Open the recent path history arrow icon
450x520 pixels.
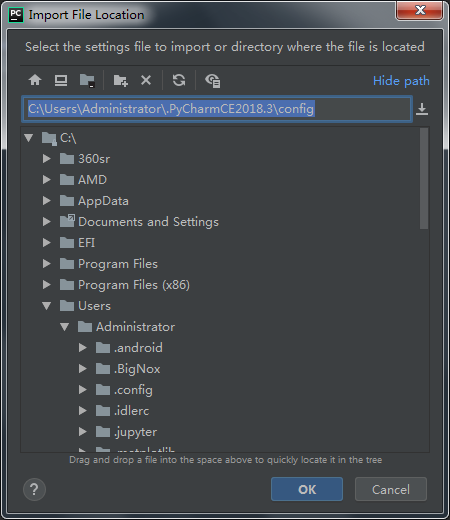422,109
